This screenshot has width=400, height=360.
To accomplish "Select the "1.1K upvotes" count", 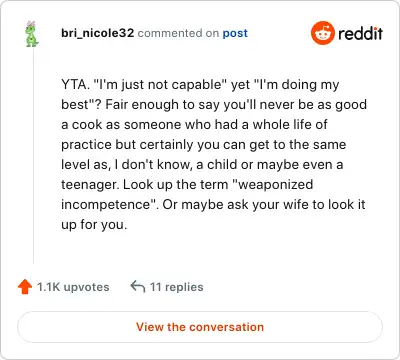I will coord(73,287).
